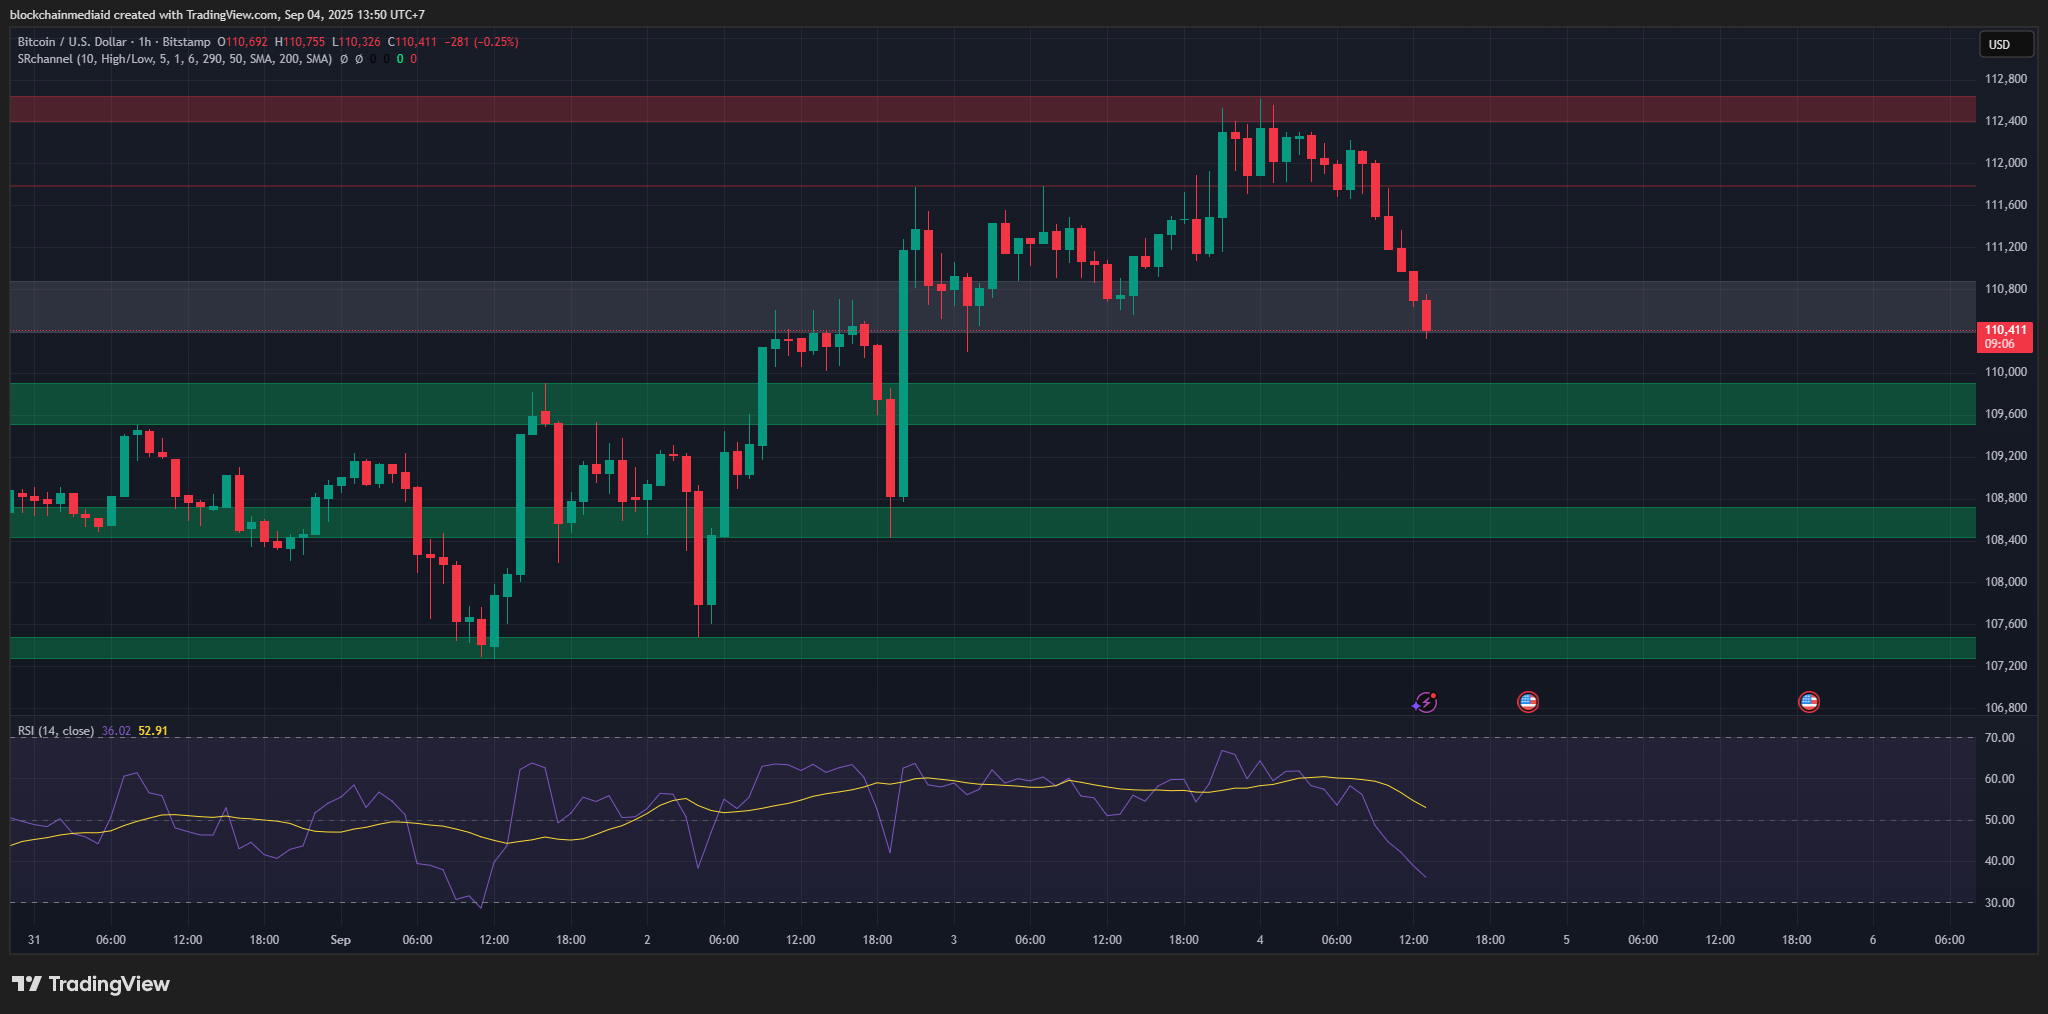Click the day 5 label on time axis
The width and height of the screenshot is (2048, 1014).
point(1566,940)
